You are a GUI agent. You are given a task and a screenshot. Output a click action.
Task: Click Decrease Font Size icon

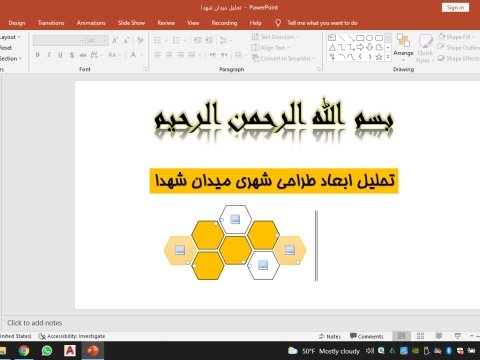[126, 41]
